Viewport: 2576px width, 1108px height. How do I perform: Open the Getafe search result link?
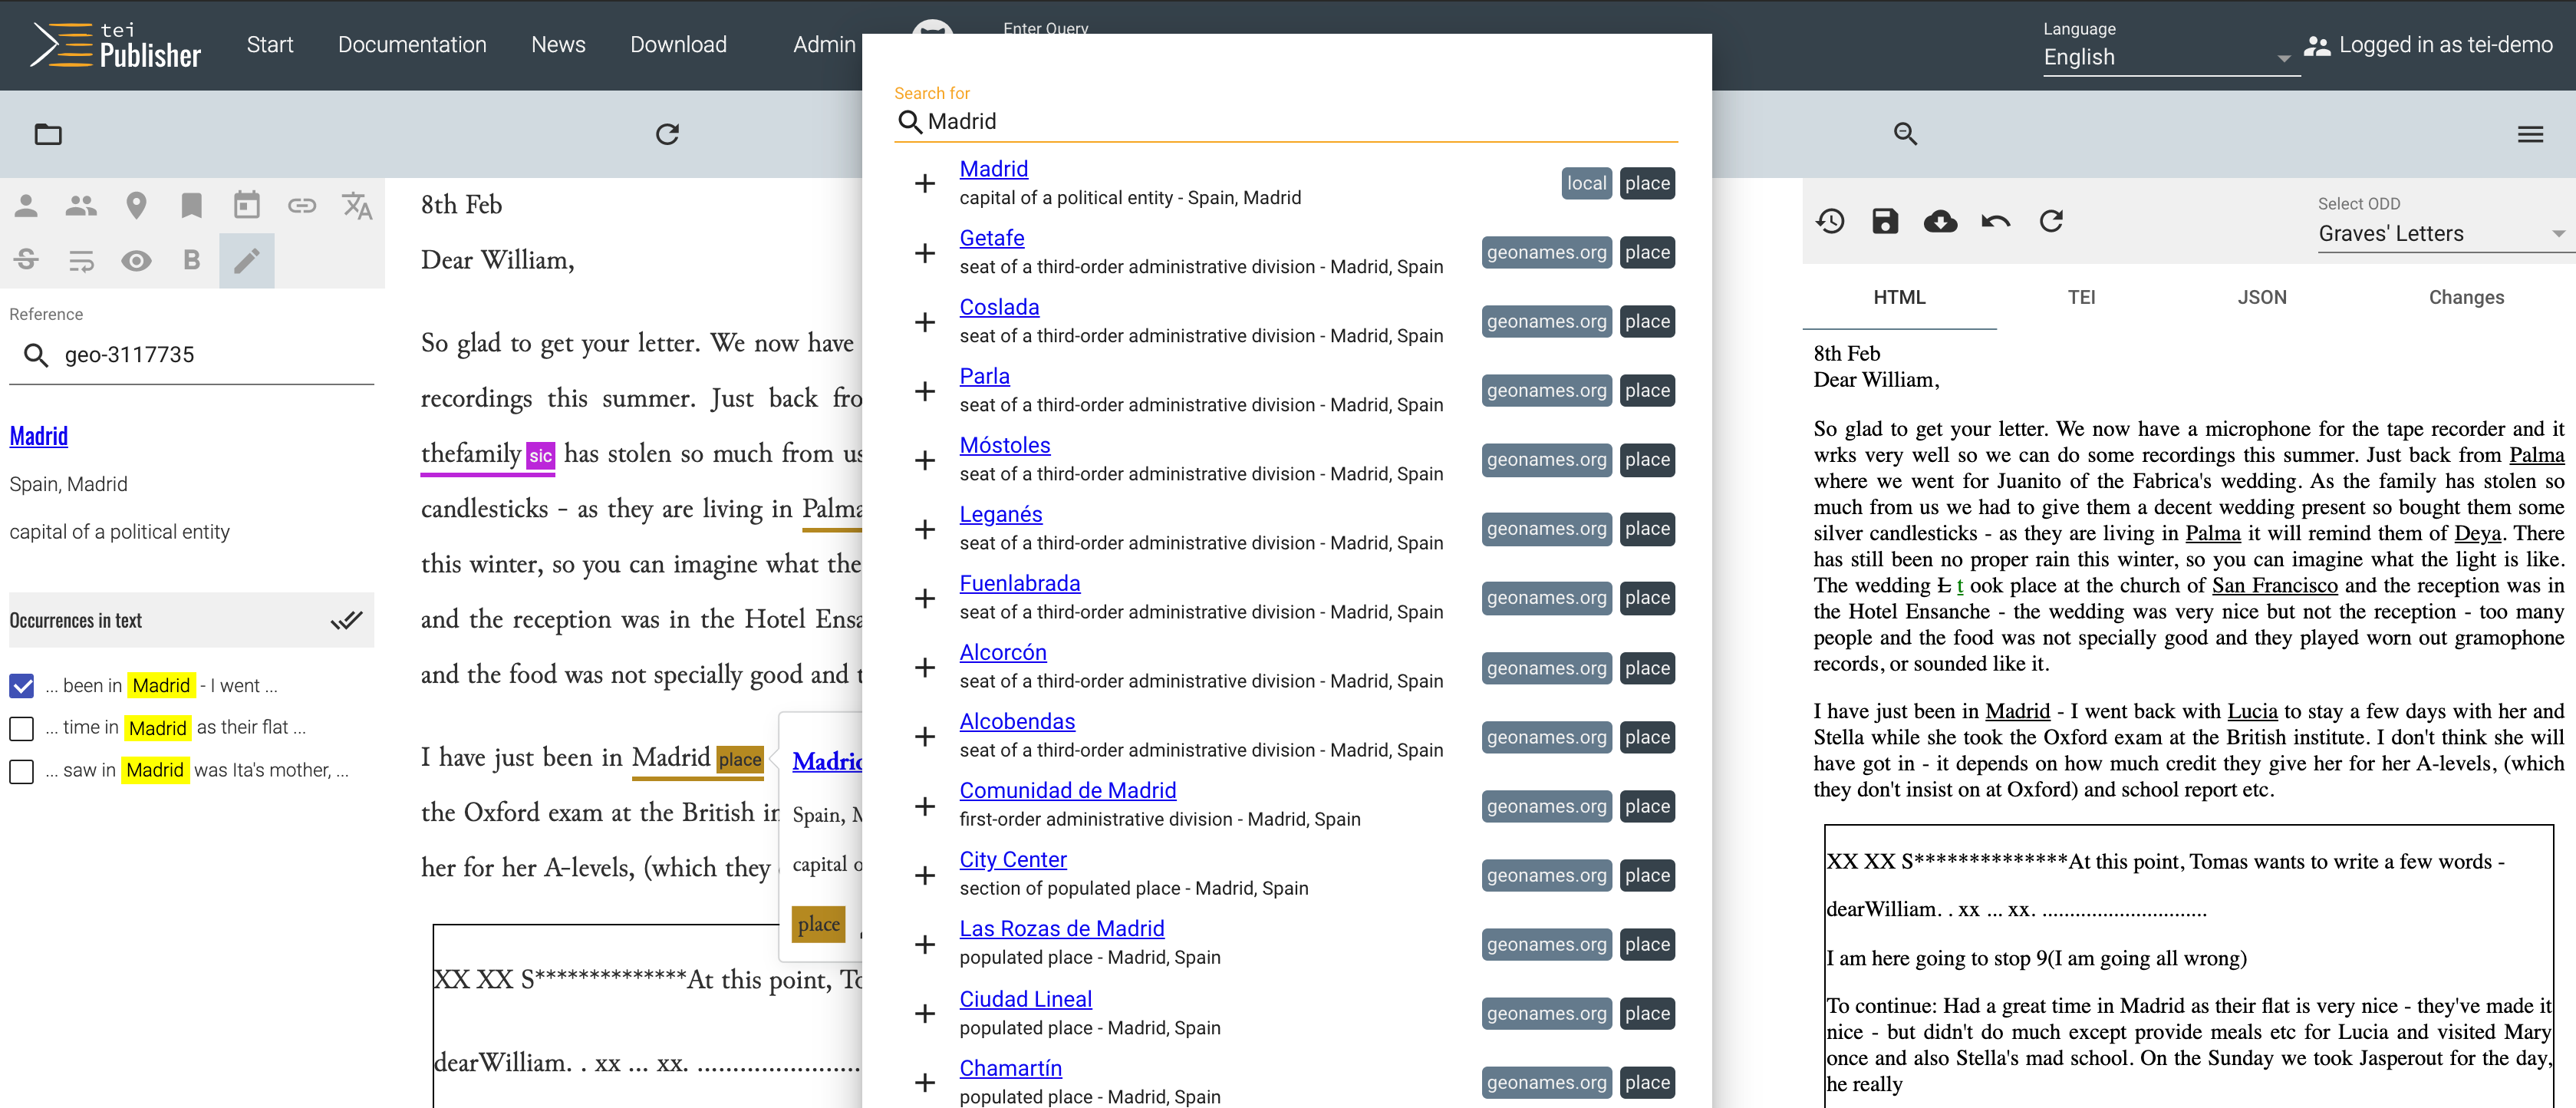[x=991, y=238]
